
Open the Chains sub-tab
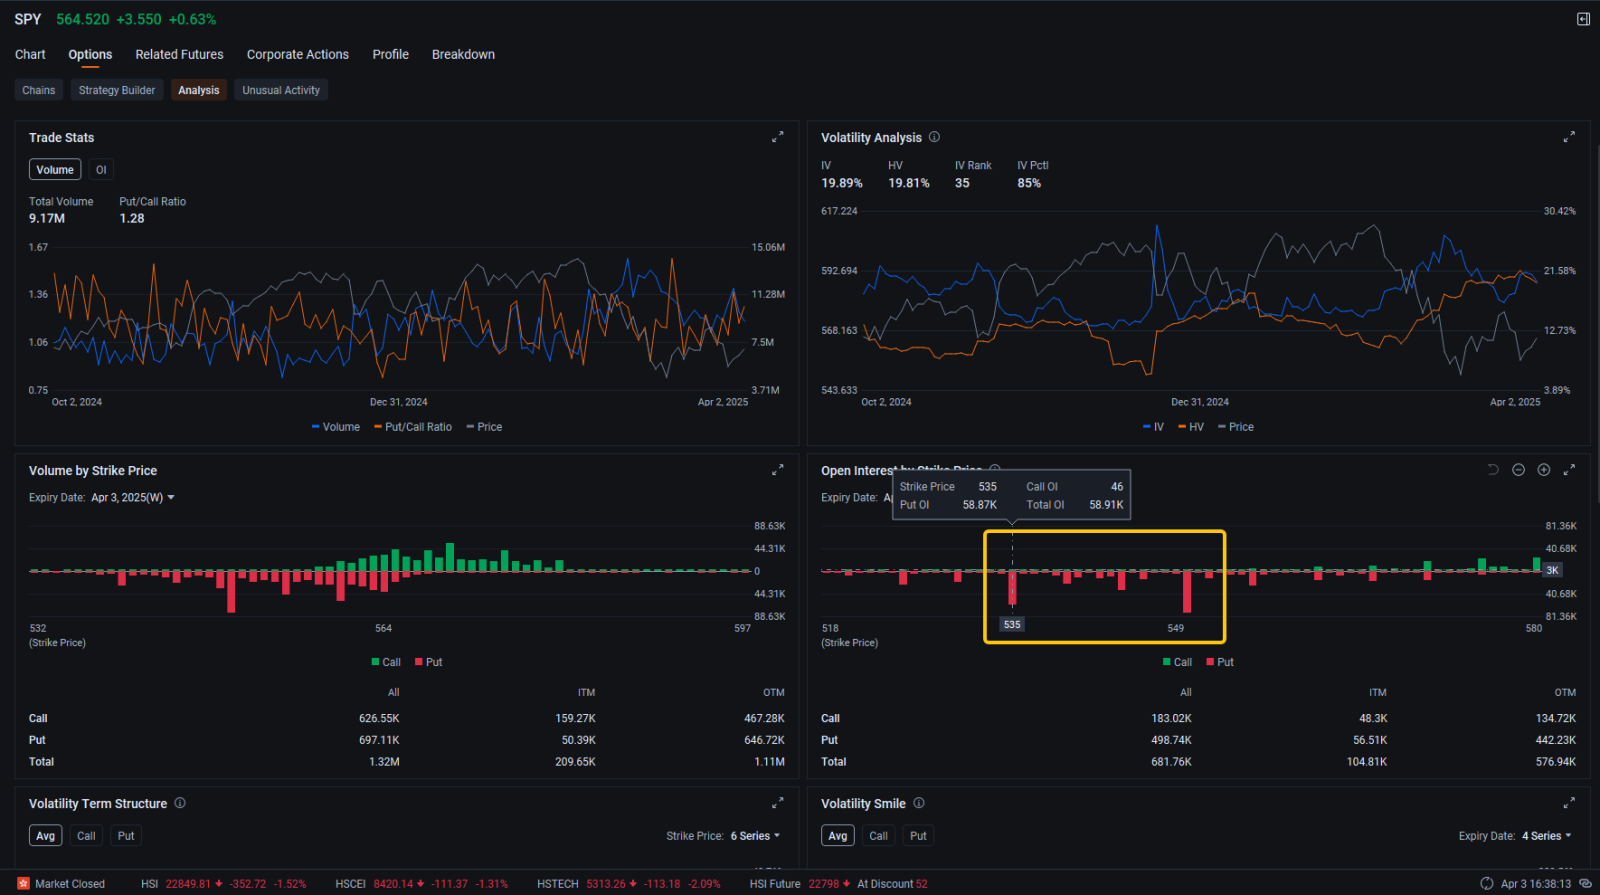(39, 90)
